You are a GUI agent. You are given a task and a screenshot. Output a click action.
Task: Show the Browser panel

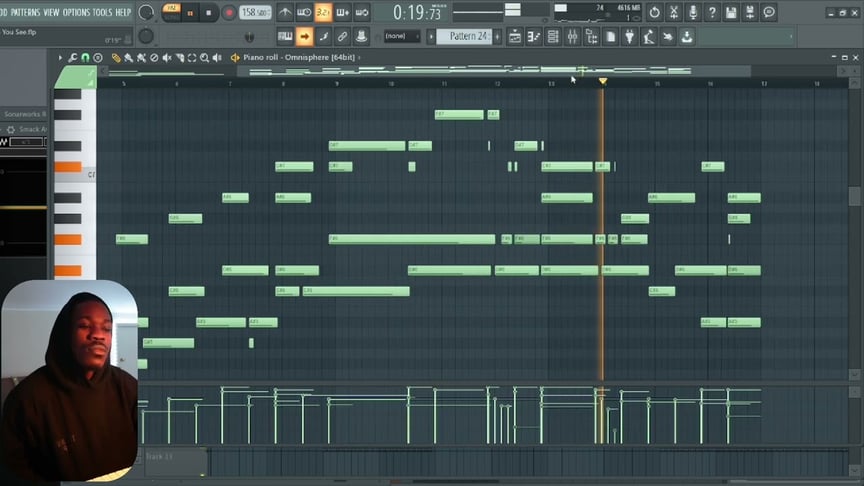[x=592, y=37]
